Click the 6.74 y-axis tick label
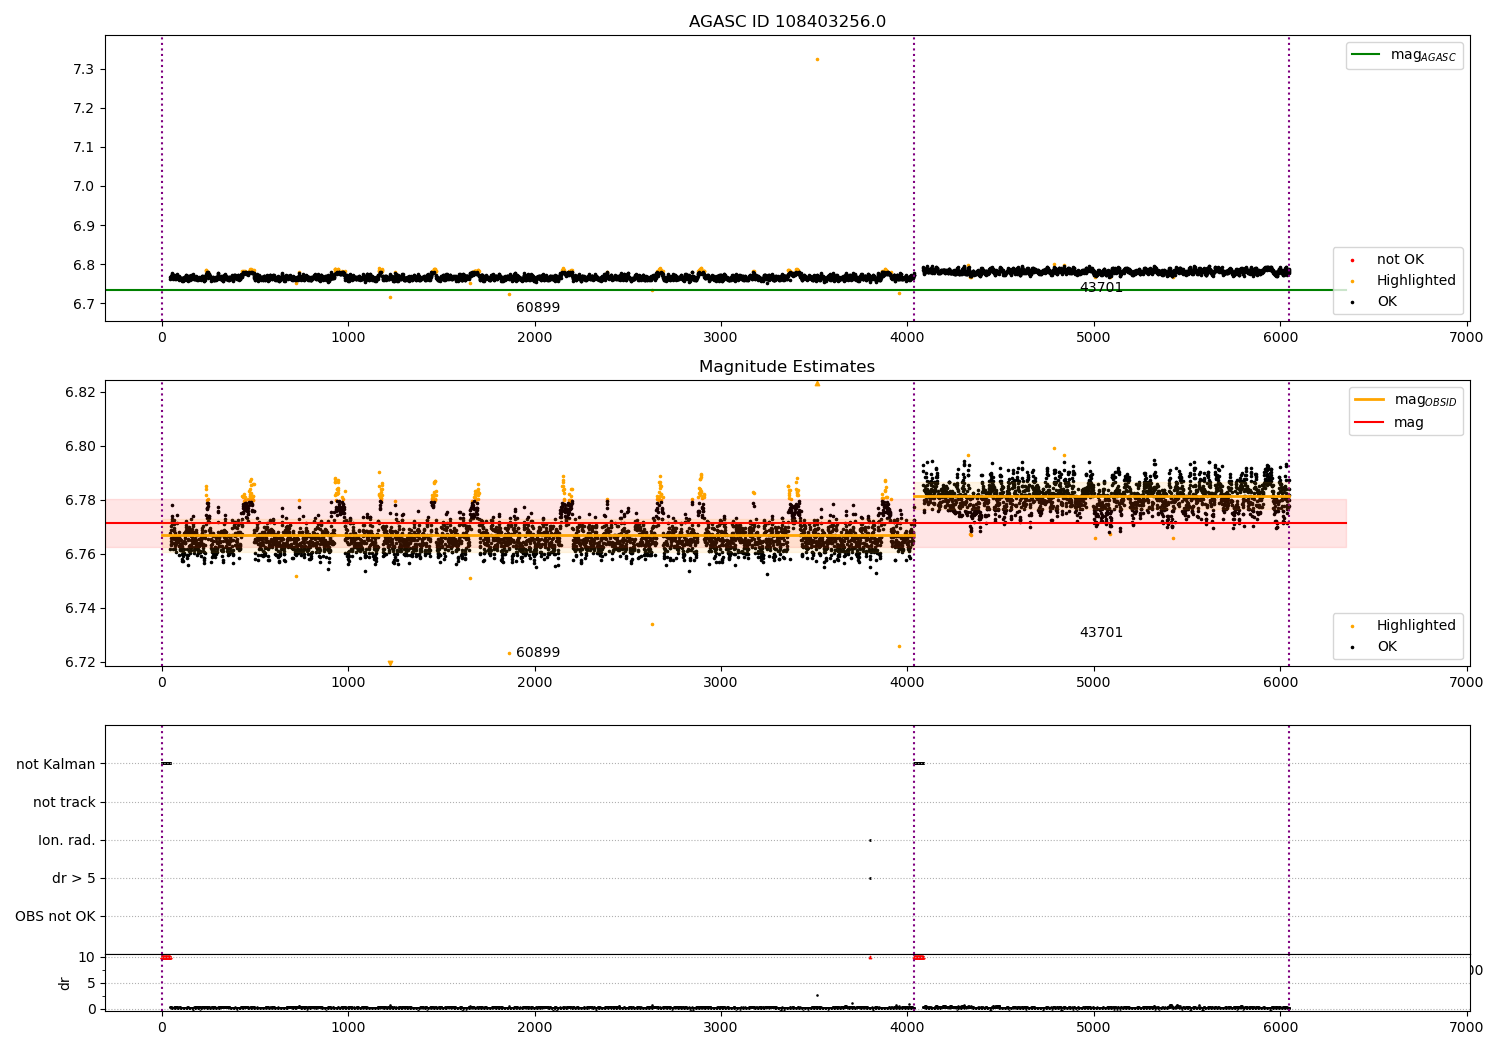This screenshot has width=1500, height=1050. coord(80,608)
